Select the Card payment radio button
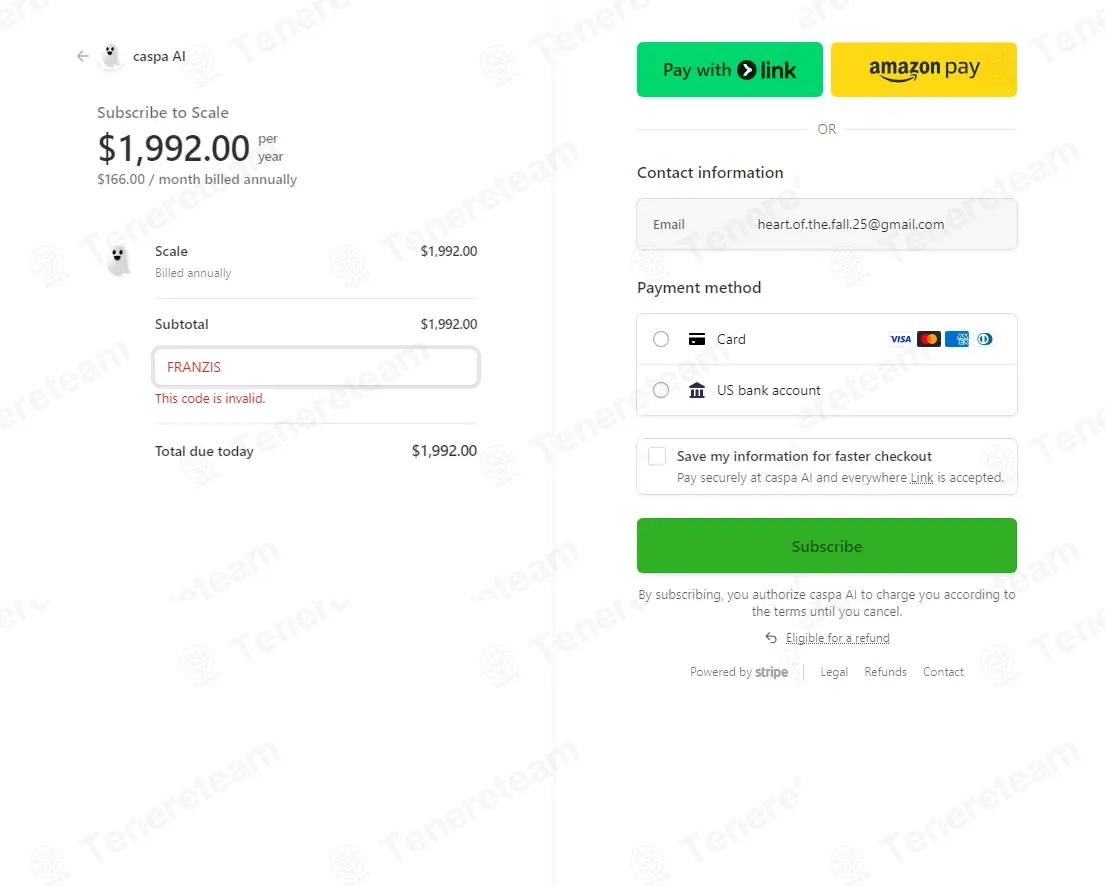The height and width of the screenshot is (886, 1105). [x=661, y=340]
